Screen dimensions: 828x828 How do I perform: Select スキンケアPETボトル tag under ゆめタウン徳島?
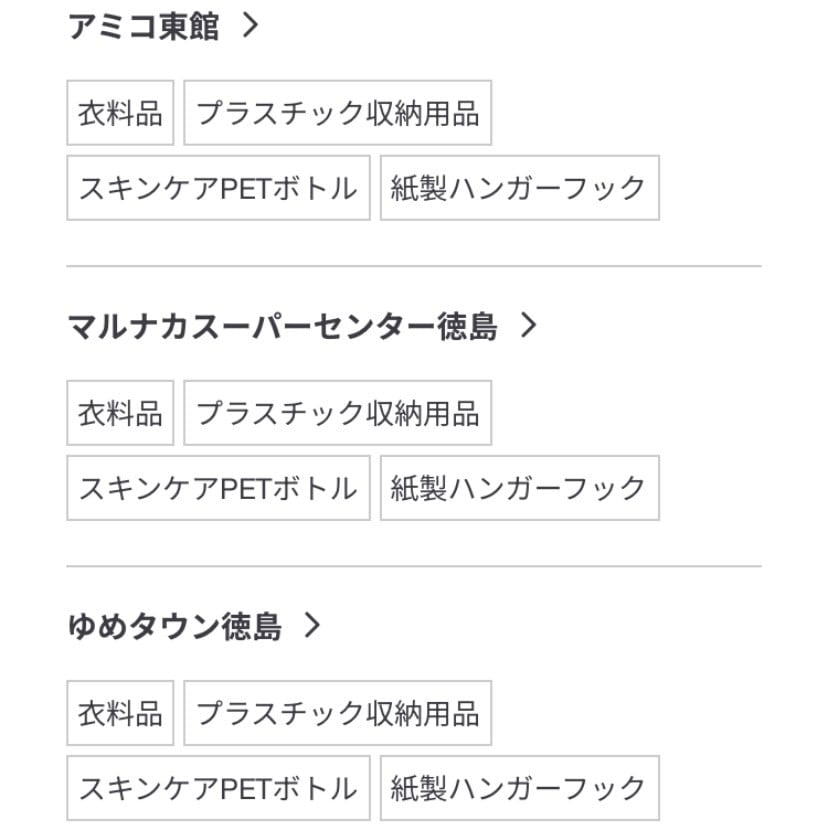[218, 788]
